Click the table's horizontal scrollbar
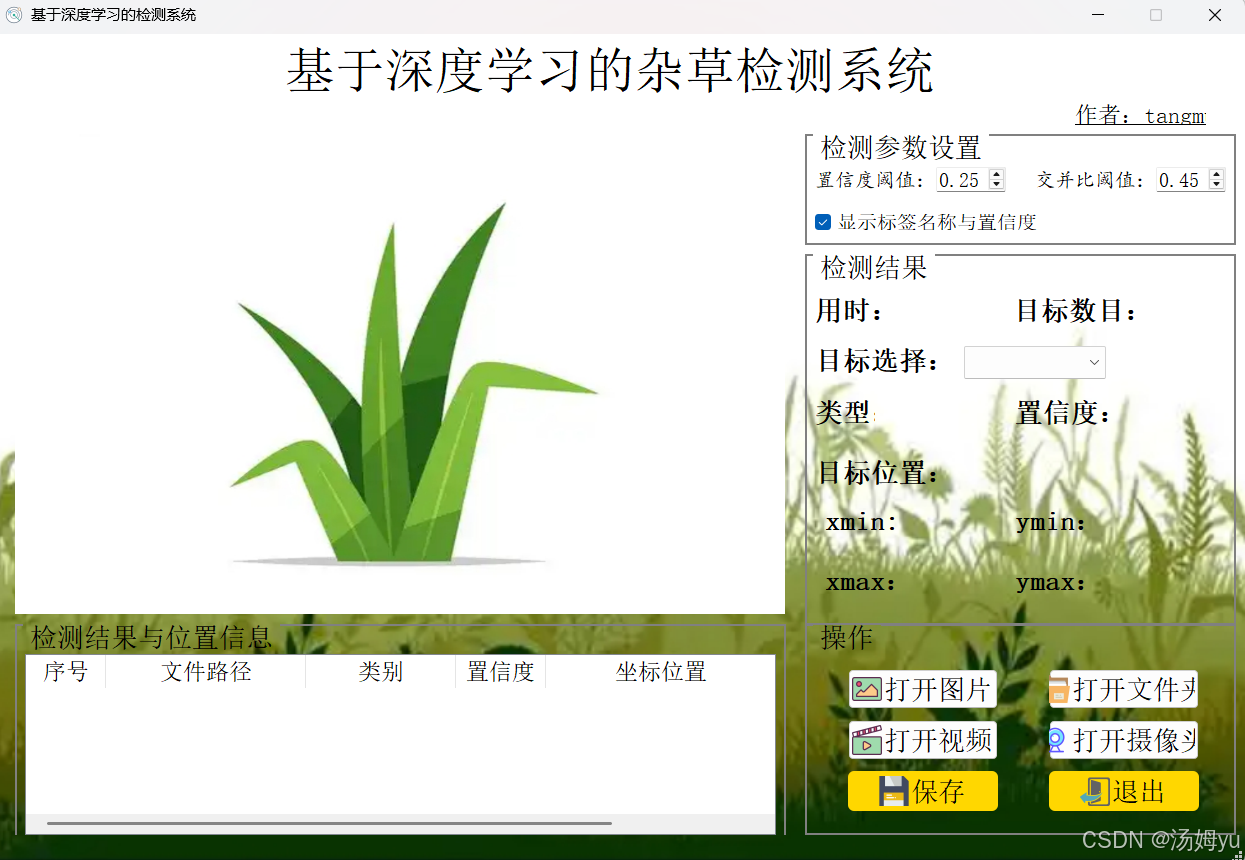Image resolution: width=1245 pixels, height=860 pixels. point(330,823)
